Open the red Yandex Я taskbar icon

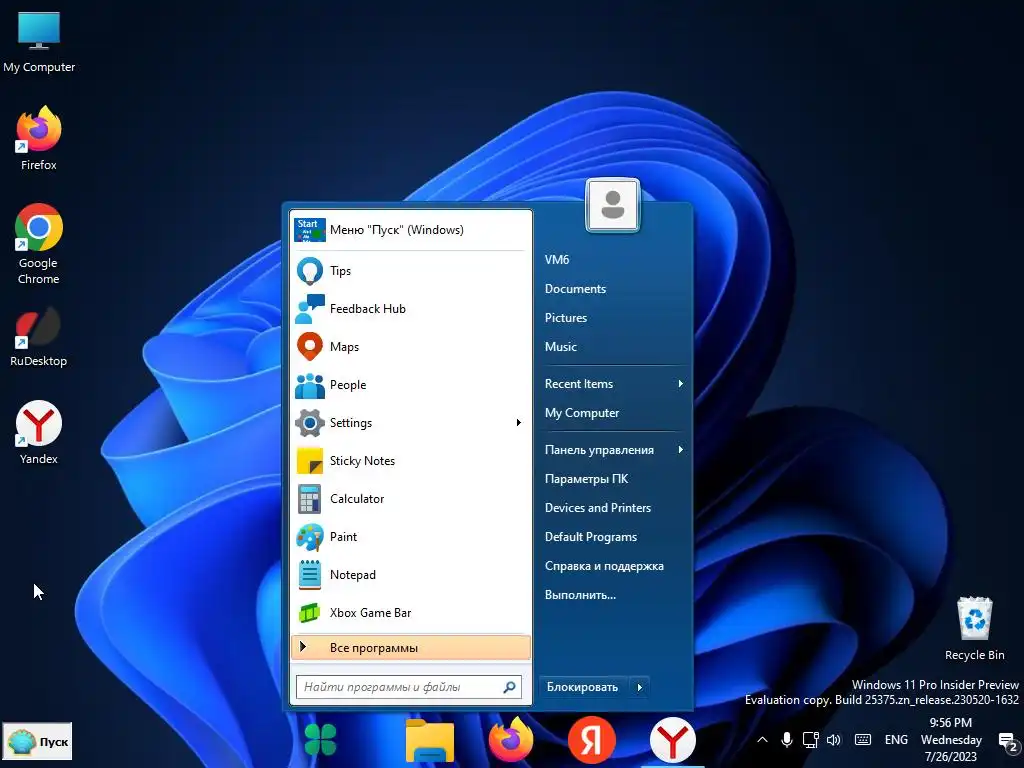592,740
